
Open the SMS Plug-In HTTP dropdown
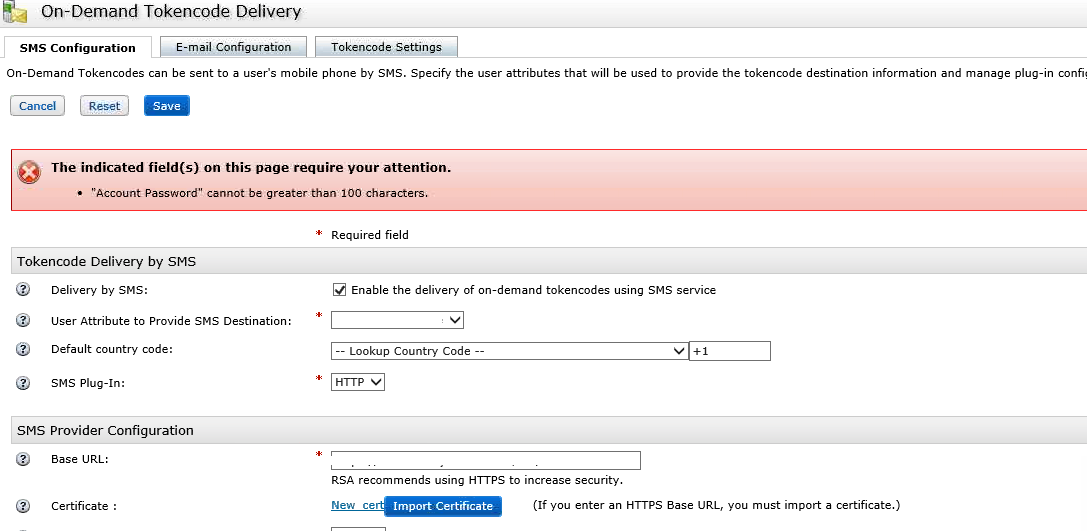point(358,382)
